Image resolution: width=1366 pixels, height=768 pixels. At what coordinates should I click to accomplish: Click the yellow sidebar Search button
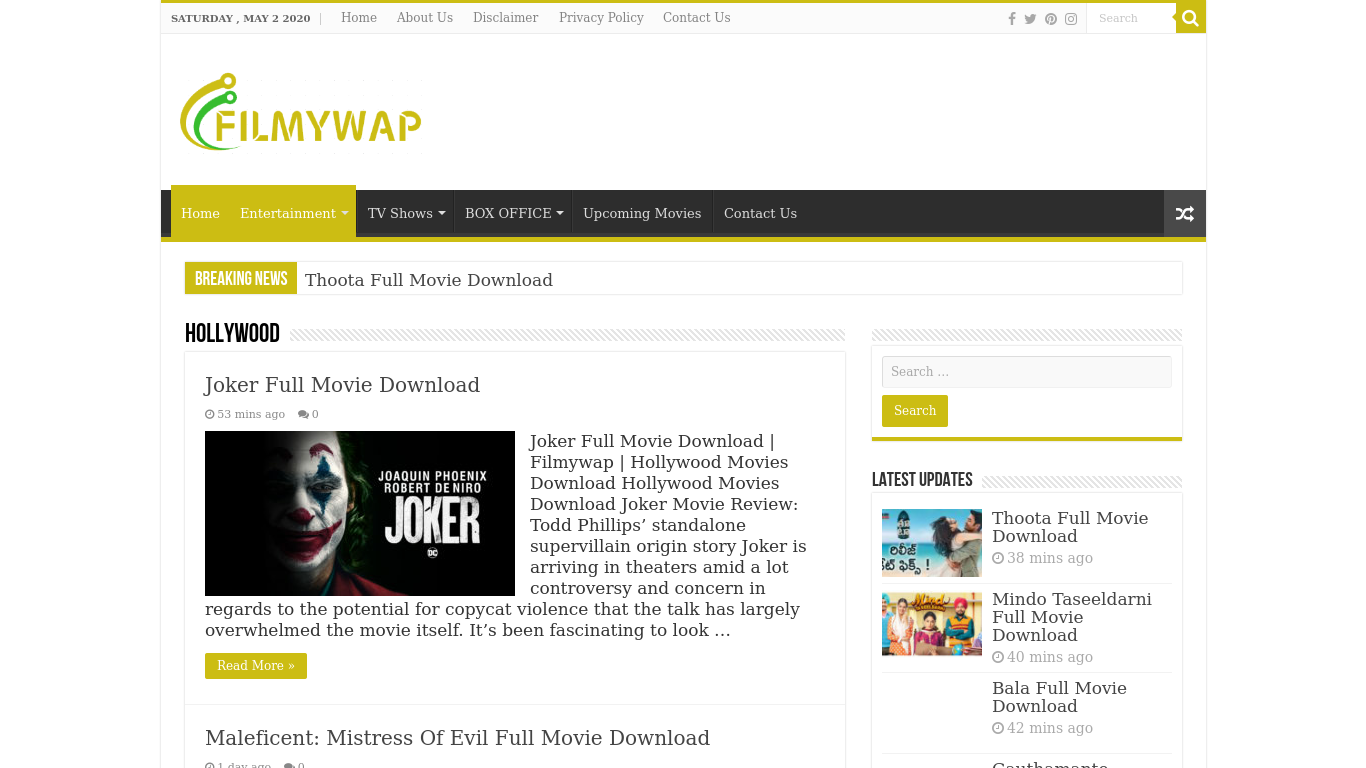[915, 411]
